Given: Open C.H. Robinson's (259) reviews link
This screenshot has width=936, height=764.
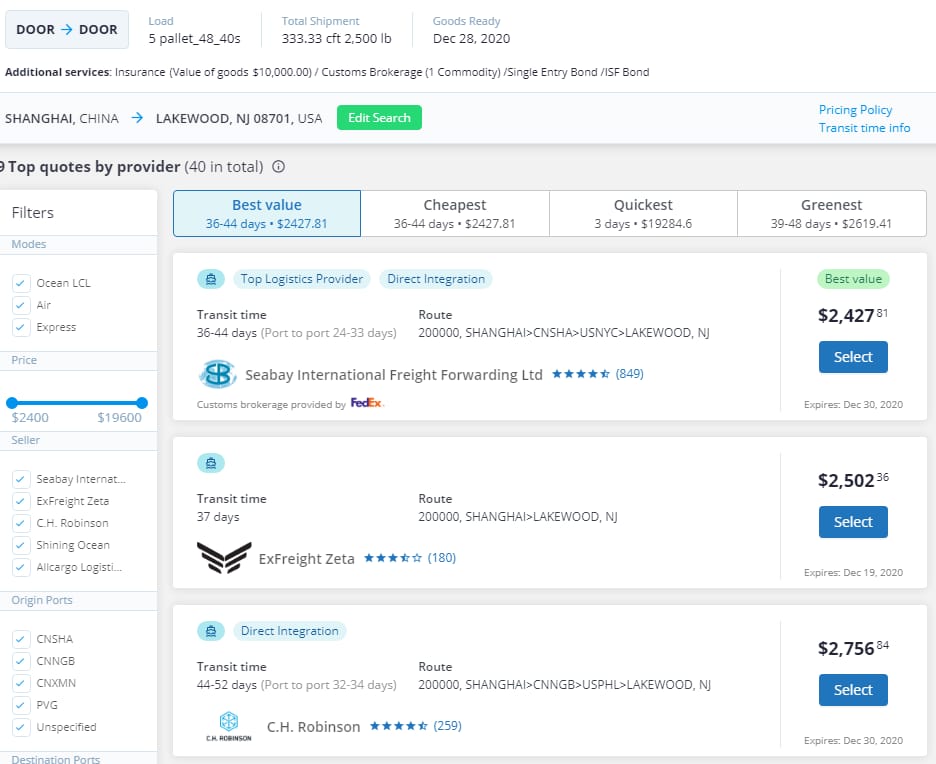Looking at the screenshot, I should tap(448, 726).
